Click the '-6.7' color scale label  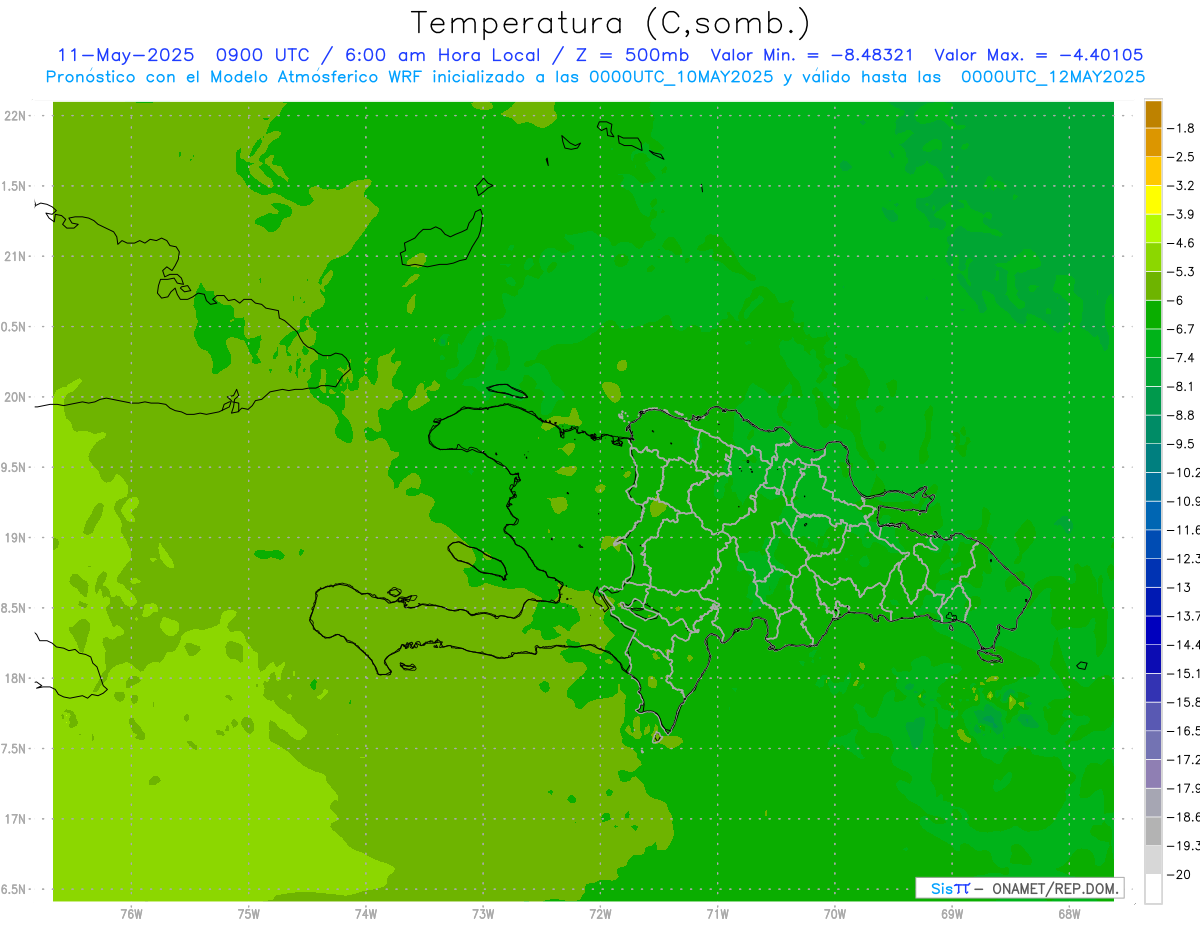(1183, 329)
